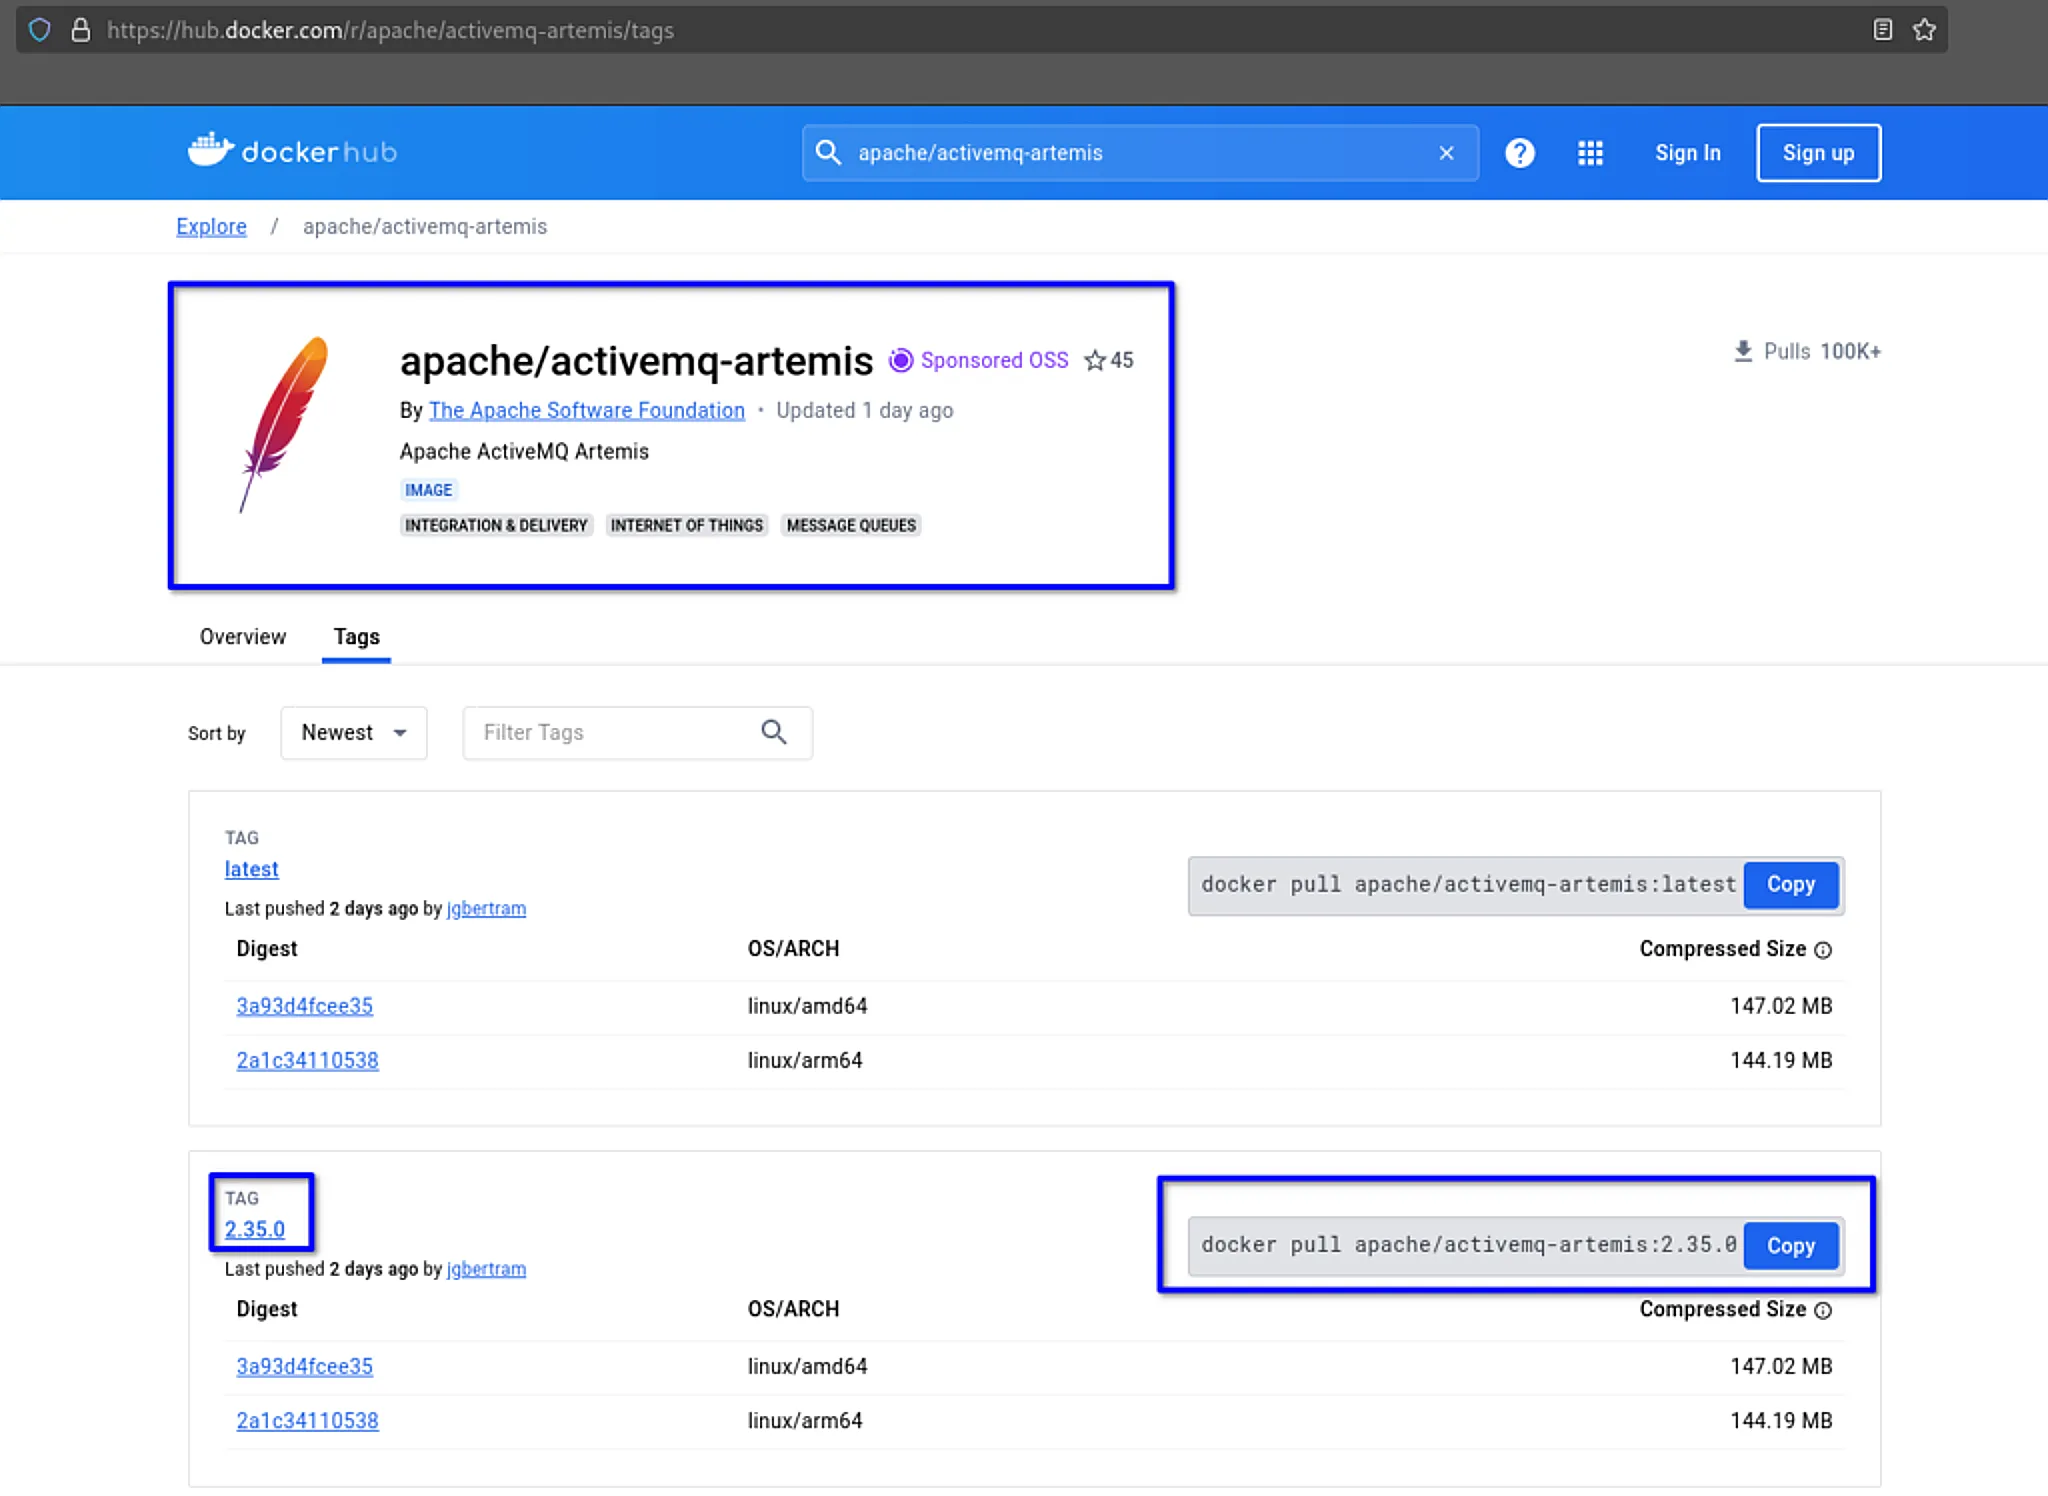Select the 2.35.0 docker pull command text
Image resolution: width=2048 pixels, height=1496 pixels.
click(x=1468, y=1245)
